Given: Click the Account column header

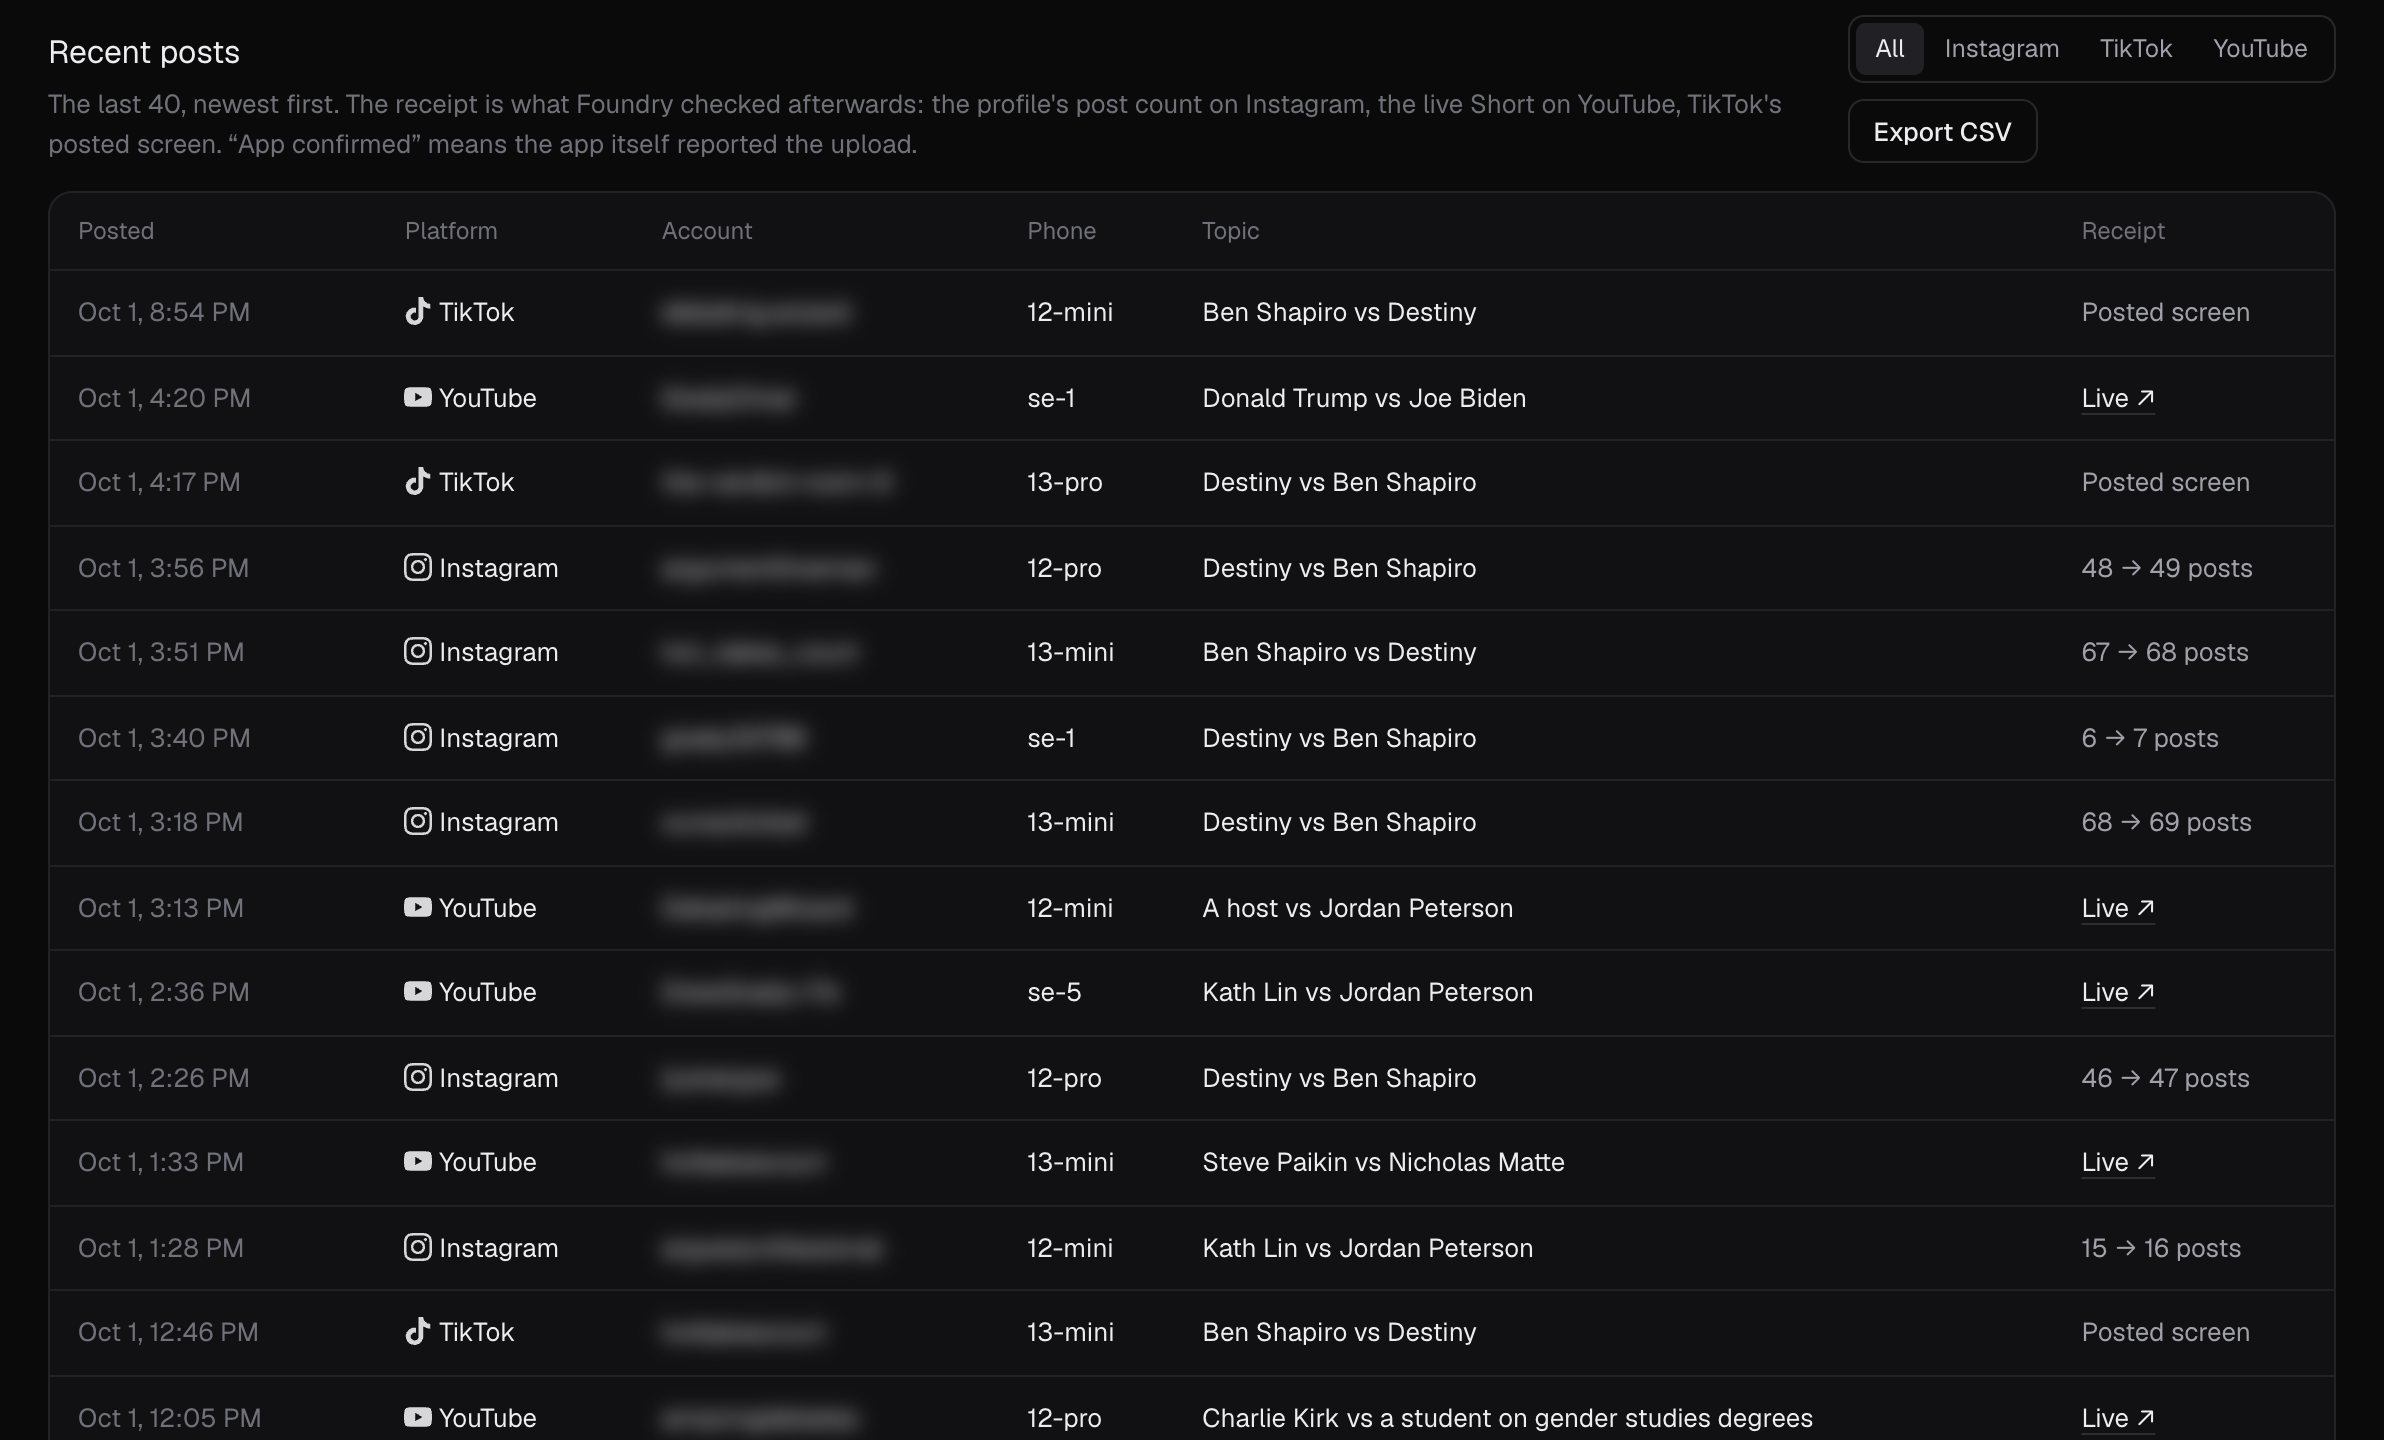Looking at the screenshot, I should coord(706,231).
